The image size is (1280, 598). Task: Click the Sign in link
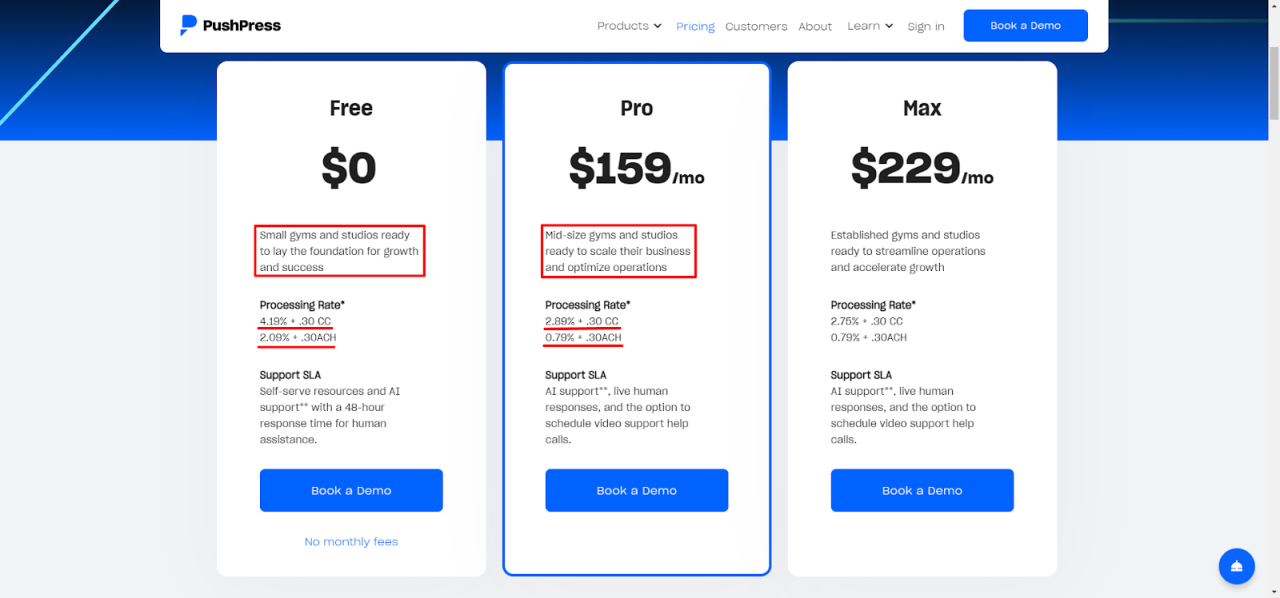coord(926,27)
